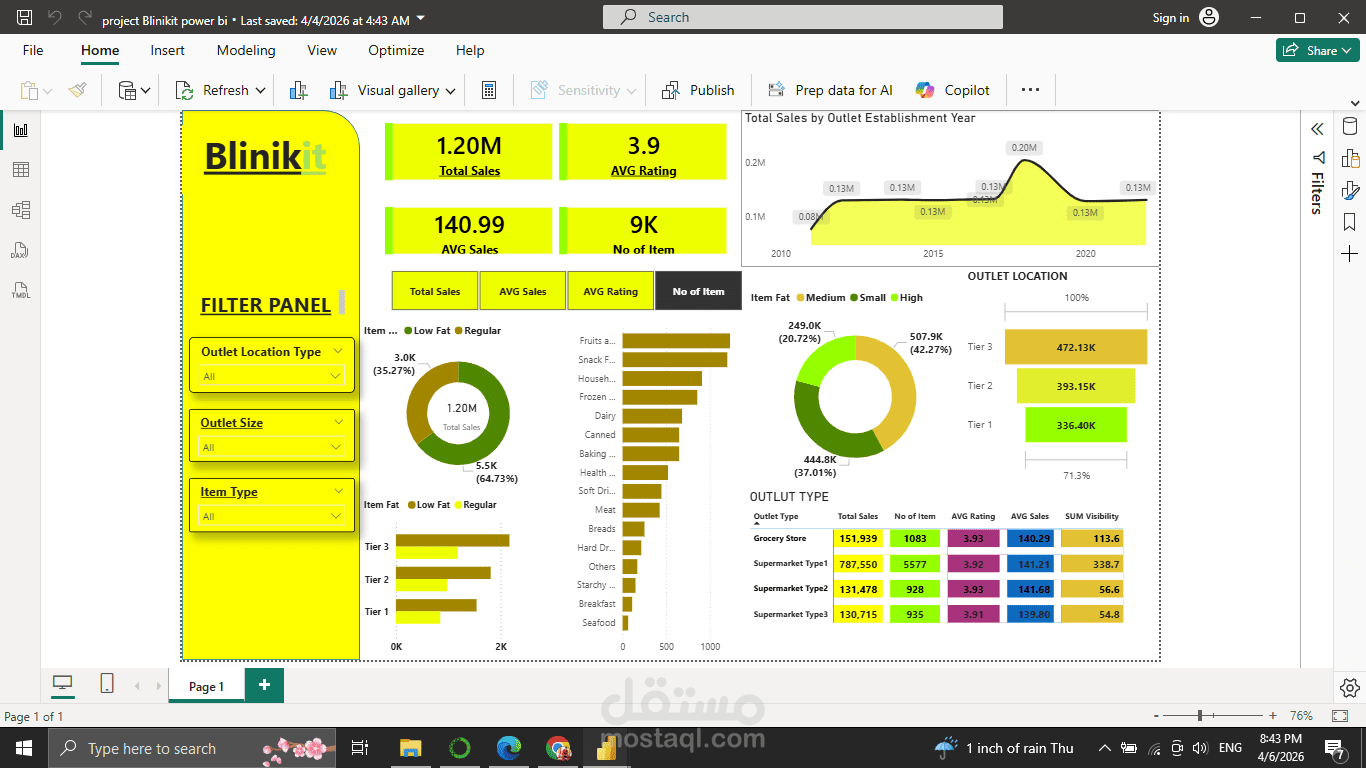Select the AVG Sales metric button
The width and height of the screenshot is (1366, 768).
click(x=523, y=291)
